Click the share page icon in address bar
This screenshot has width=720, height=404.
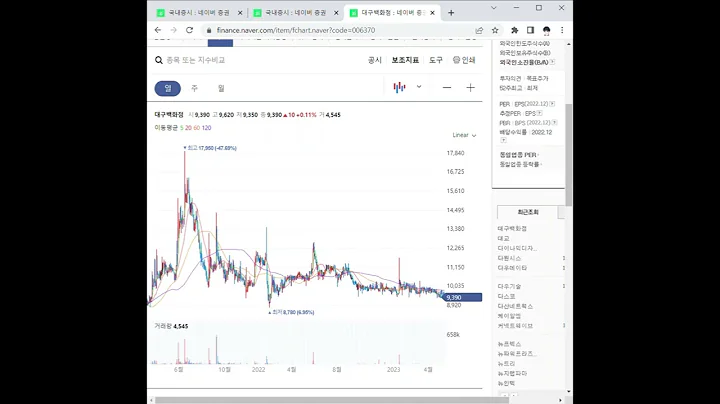pyautogui.click(x=479, y=30)
